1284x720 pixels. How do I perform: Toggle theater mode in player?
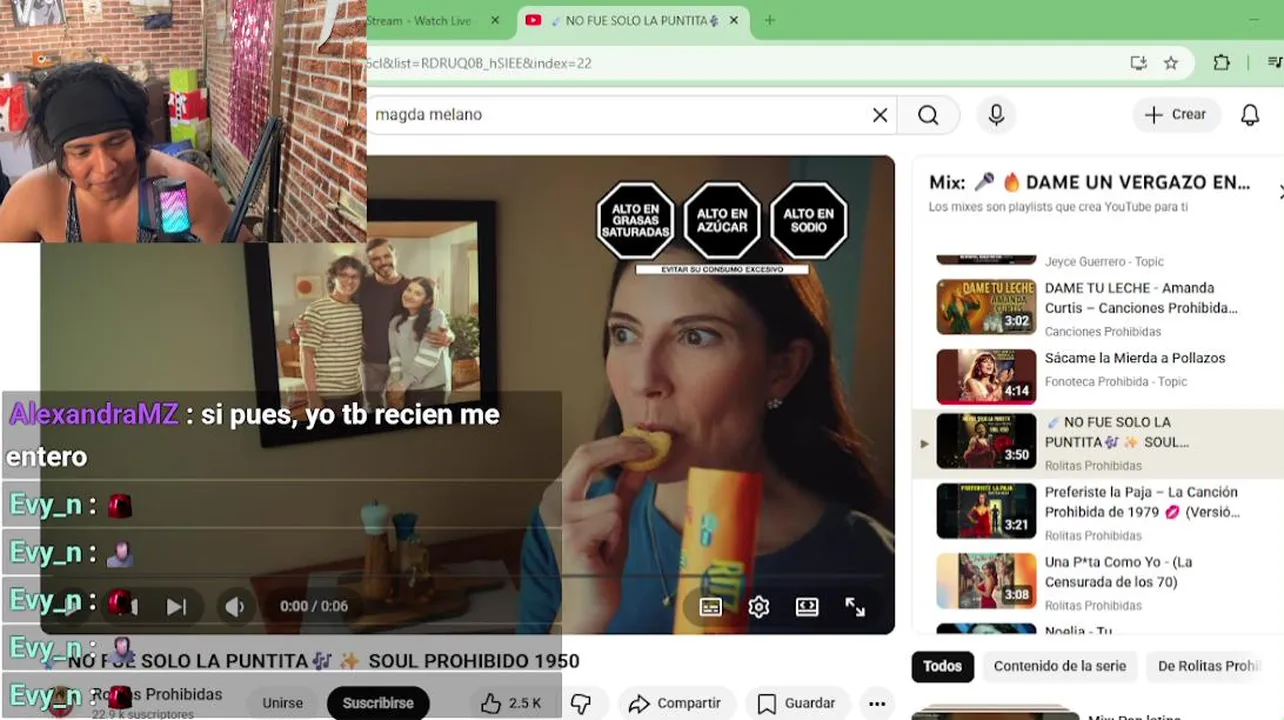(807, 607)
